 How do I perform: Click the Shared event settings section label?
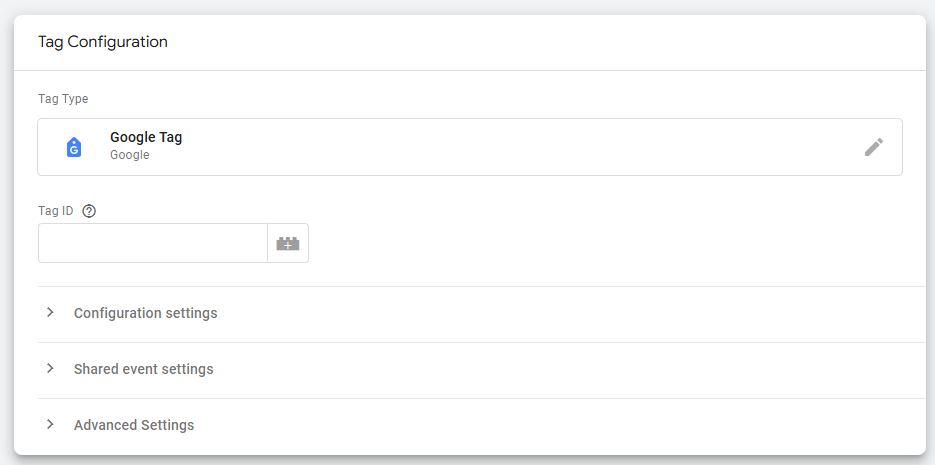143,369
